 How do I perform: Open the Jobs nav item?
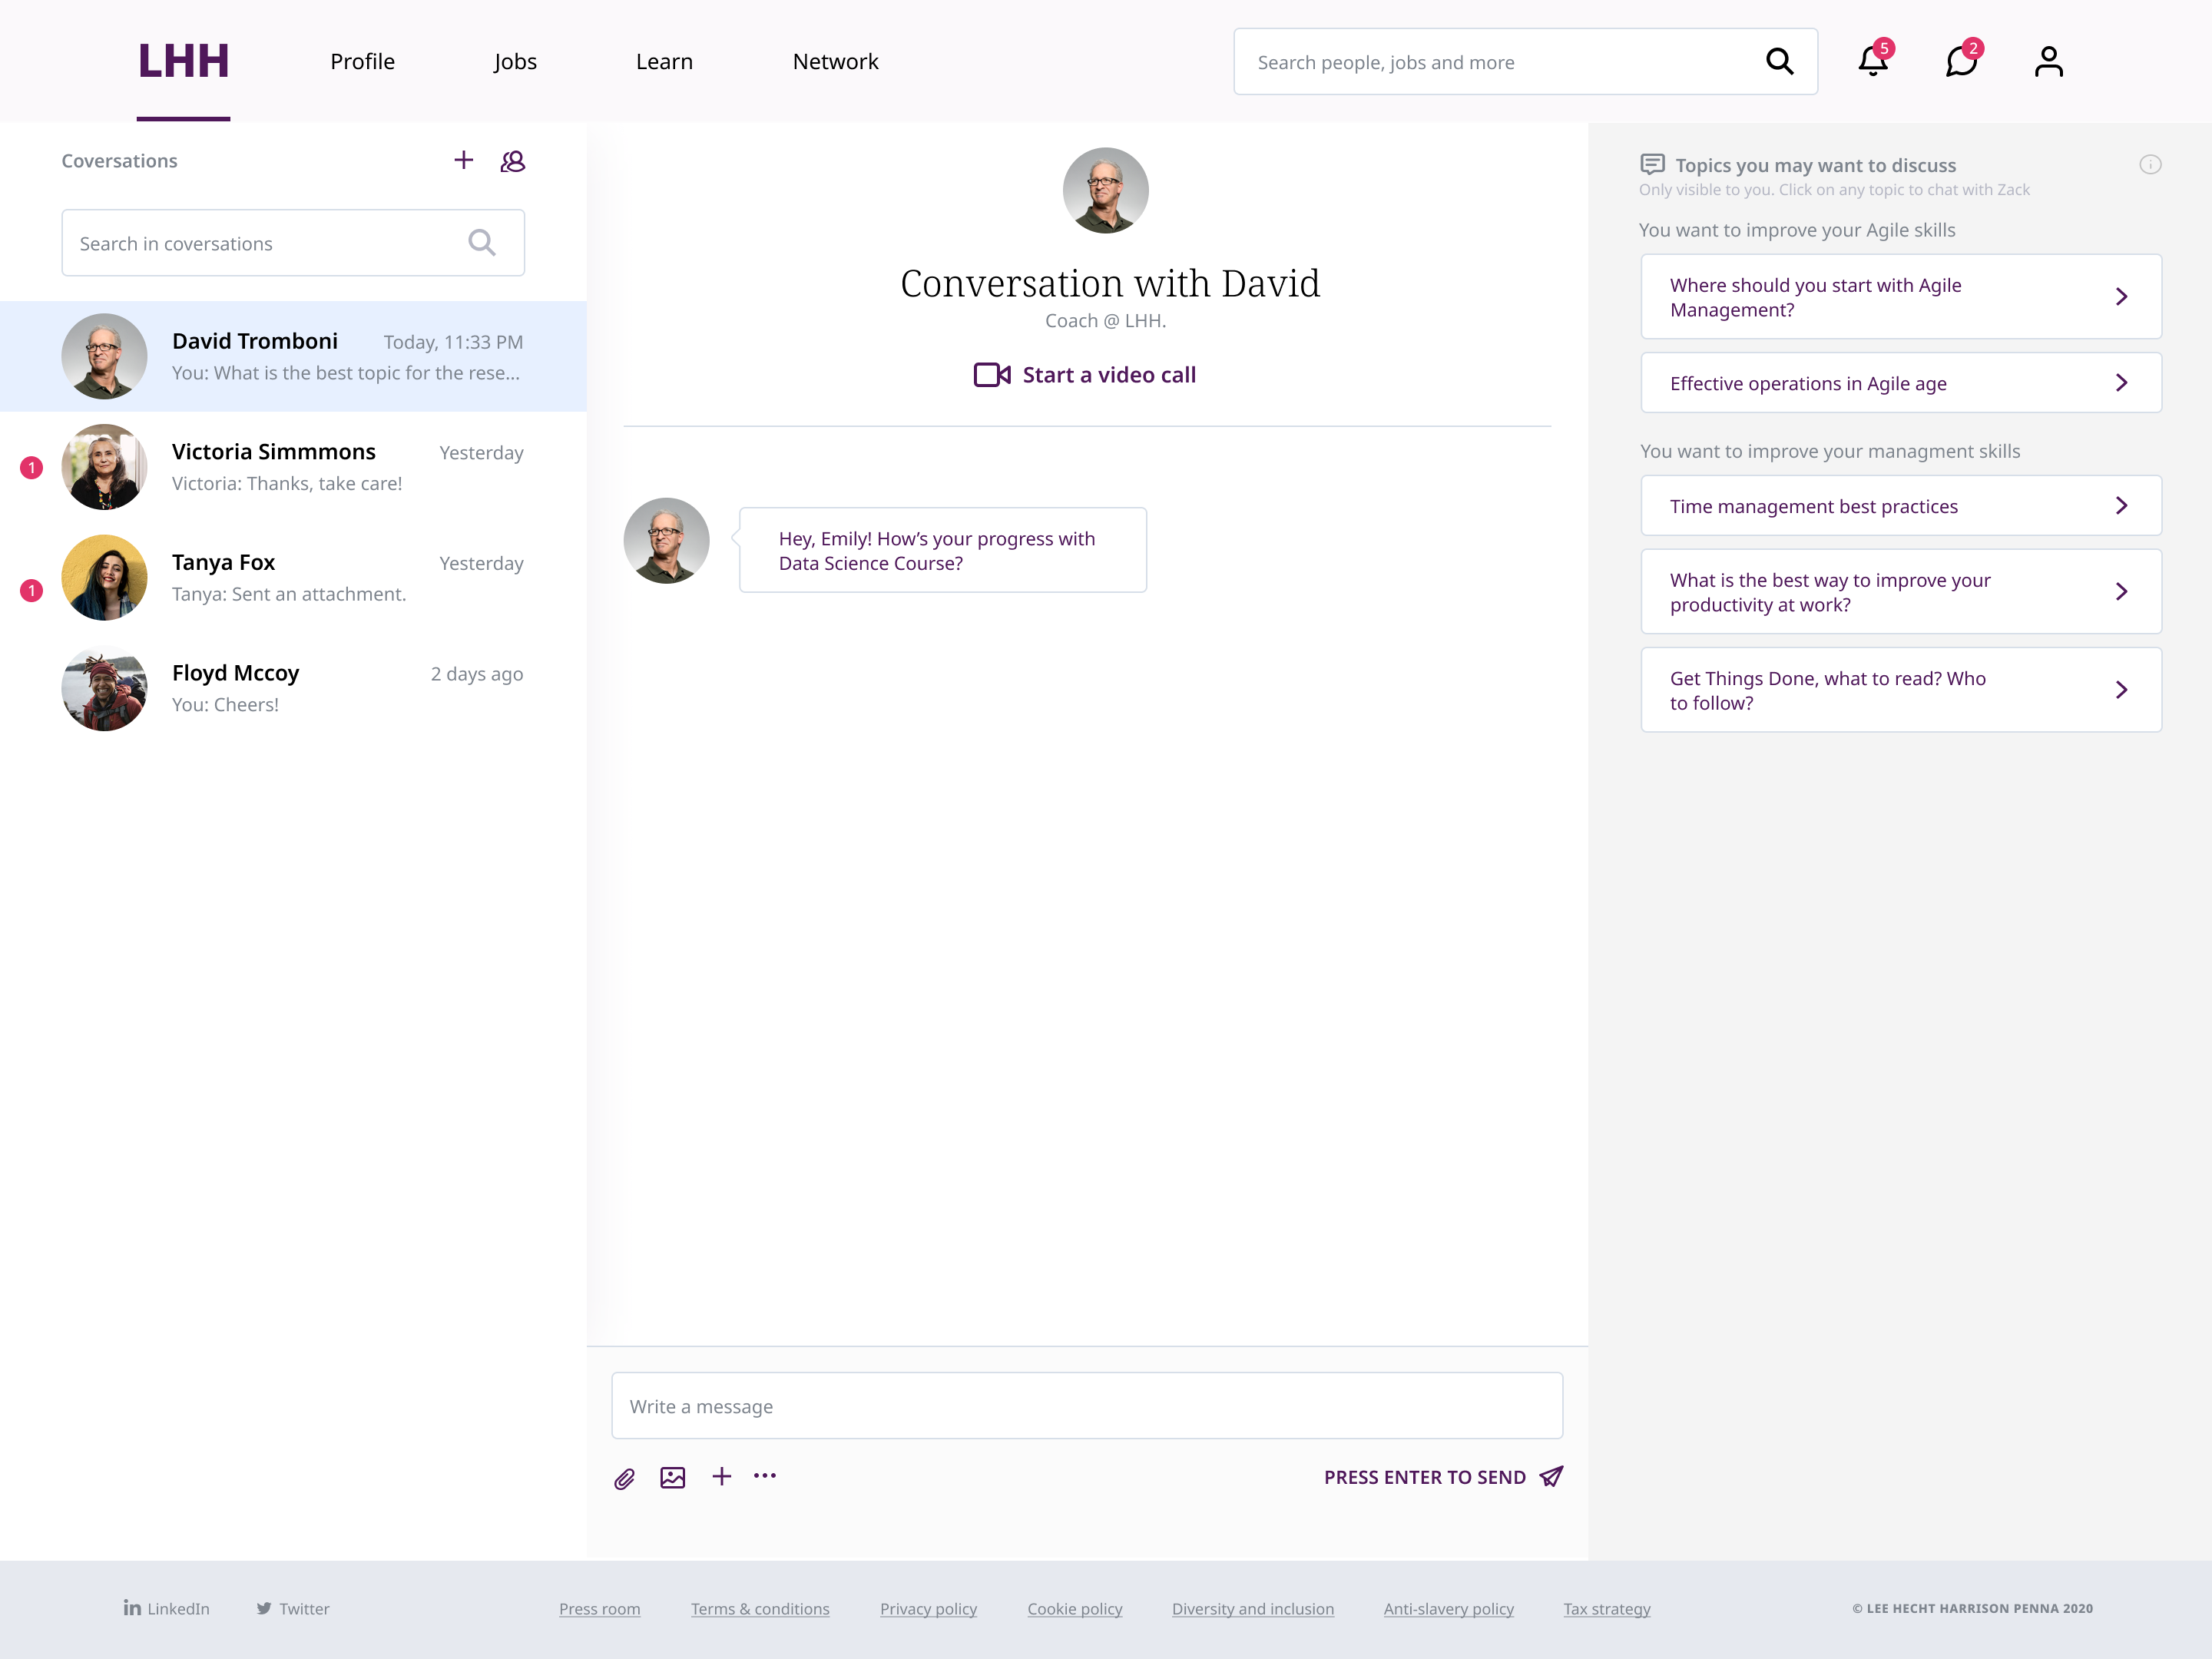click(515, 62)
